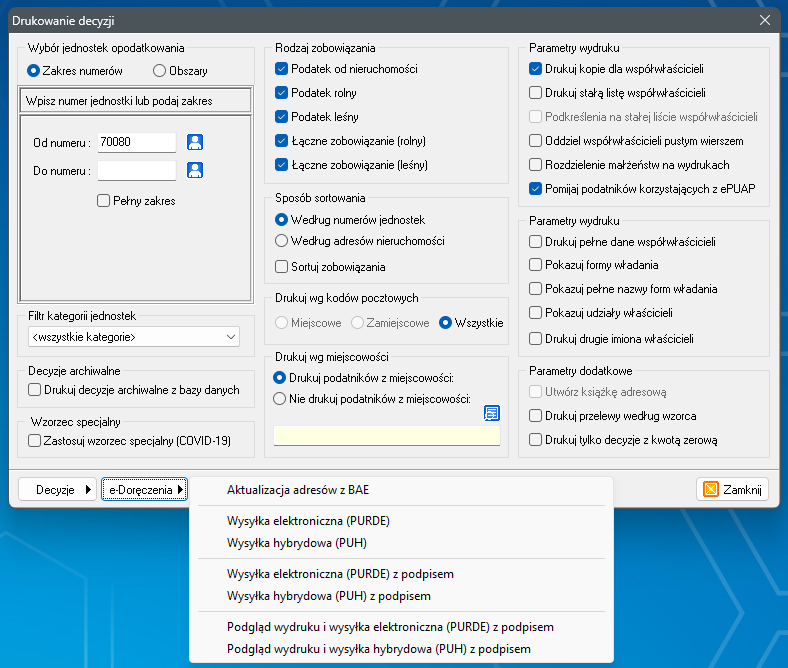Click Zamknij button with orange icon

(x=732, y=489)
